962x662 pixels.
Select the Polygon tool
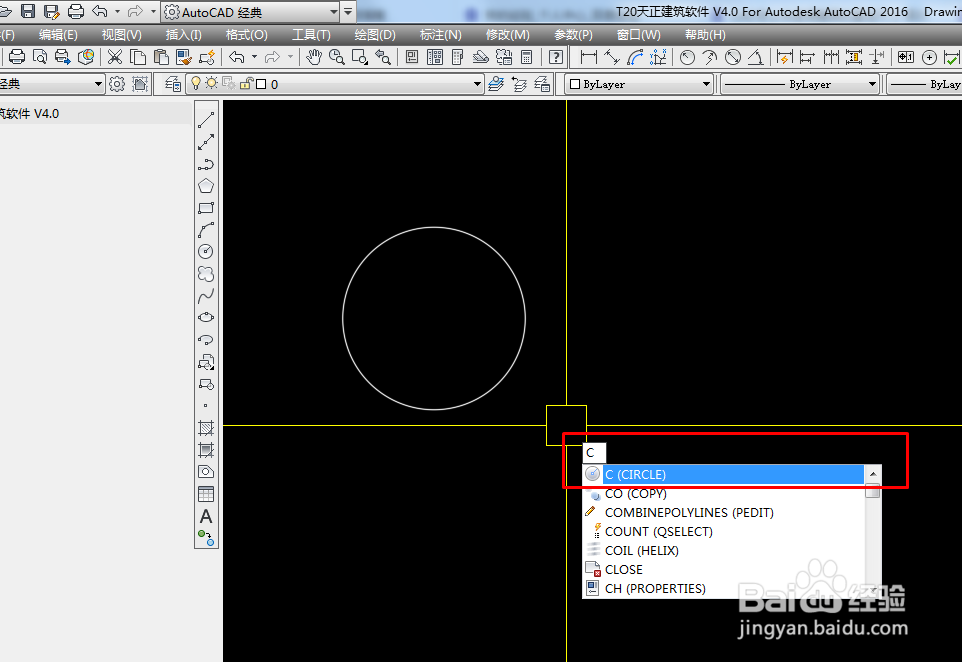point(206,186)
